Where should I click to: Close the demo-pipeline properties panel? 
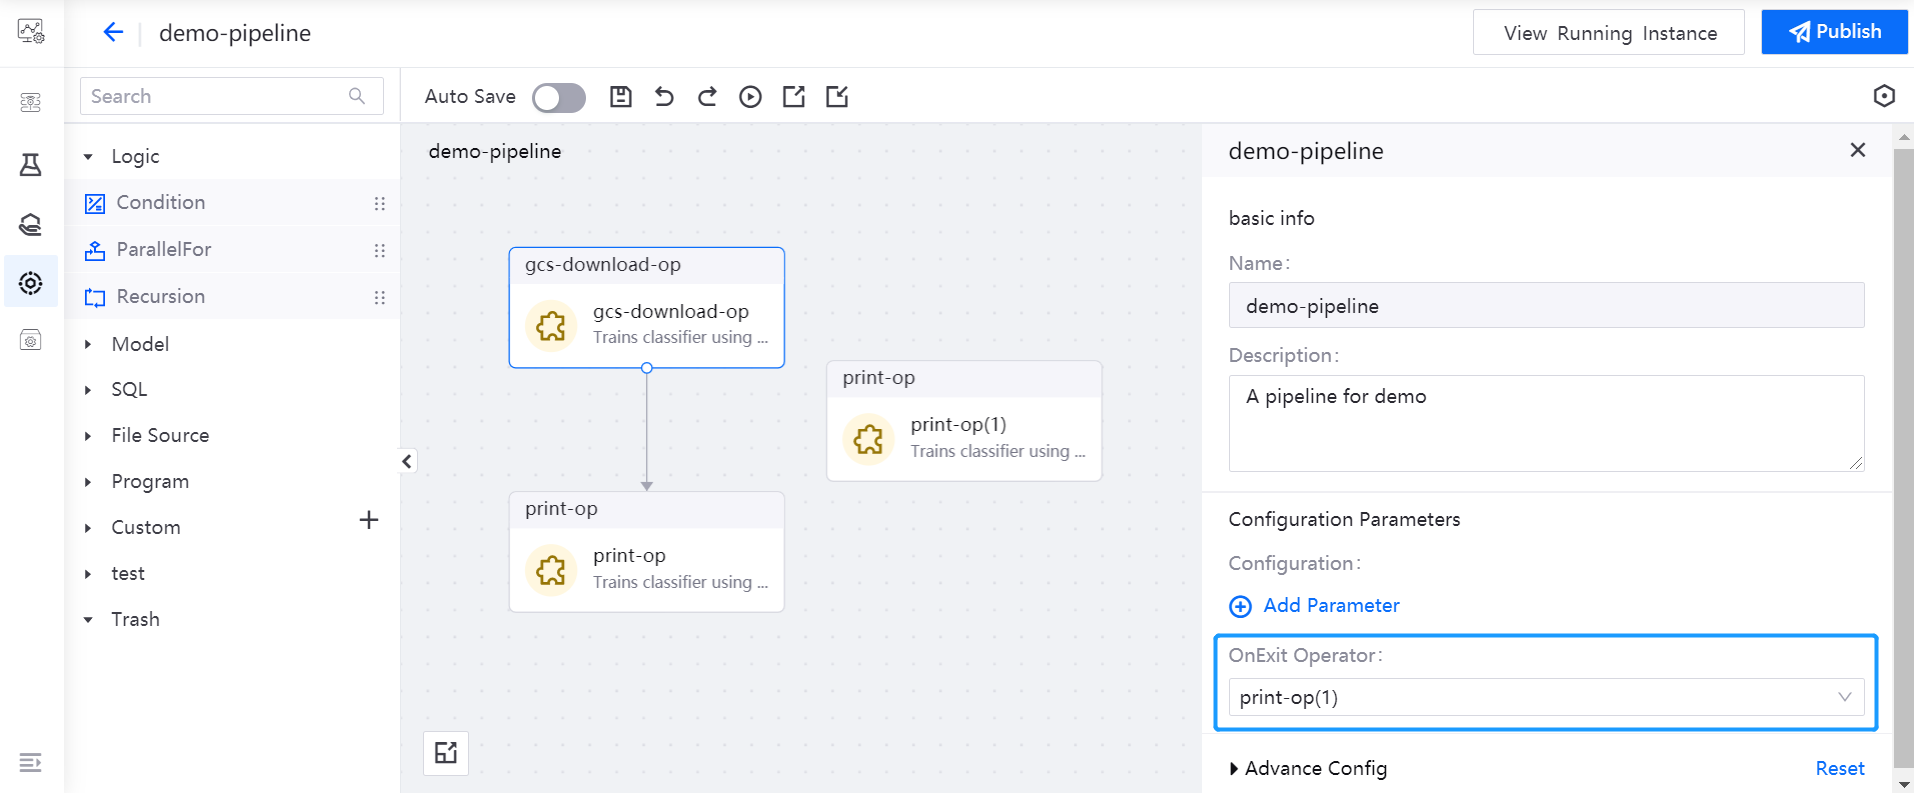click(x=1858, y=150)
